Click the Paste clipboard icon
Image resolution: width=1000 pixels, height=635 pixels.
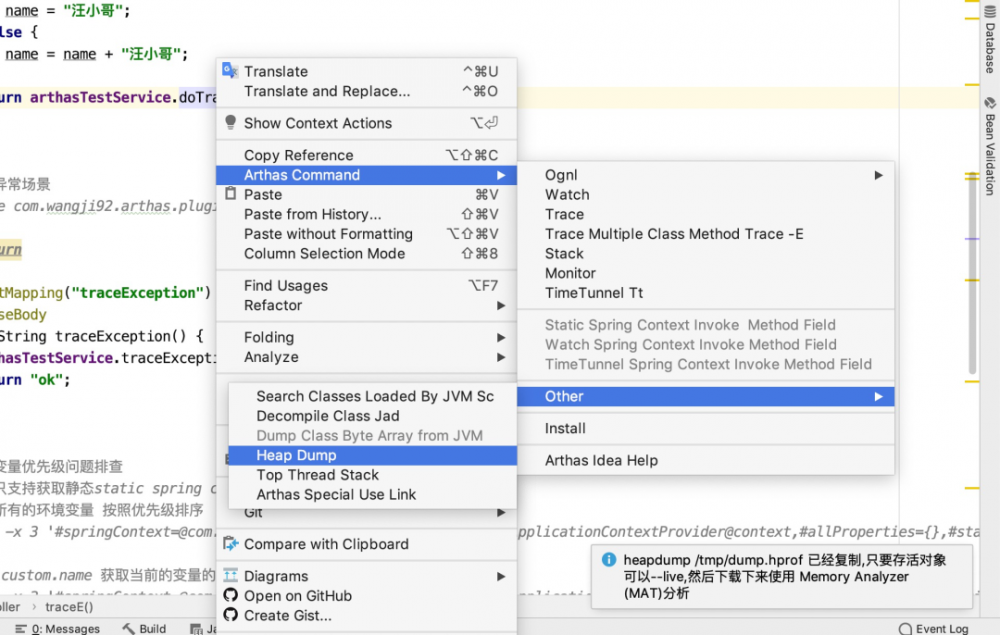[230, 194]
